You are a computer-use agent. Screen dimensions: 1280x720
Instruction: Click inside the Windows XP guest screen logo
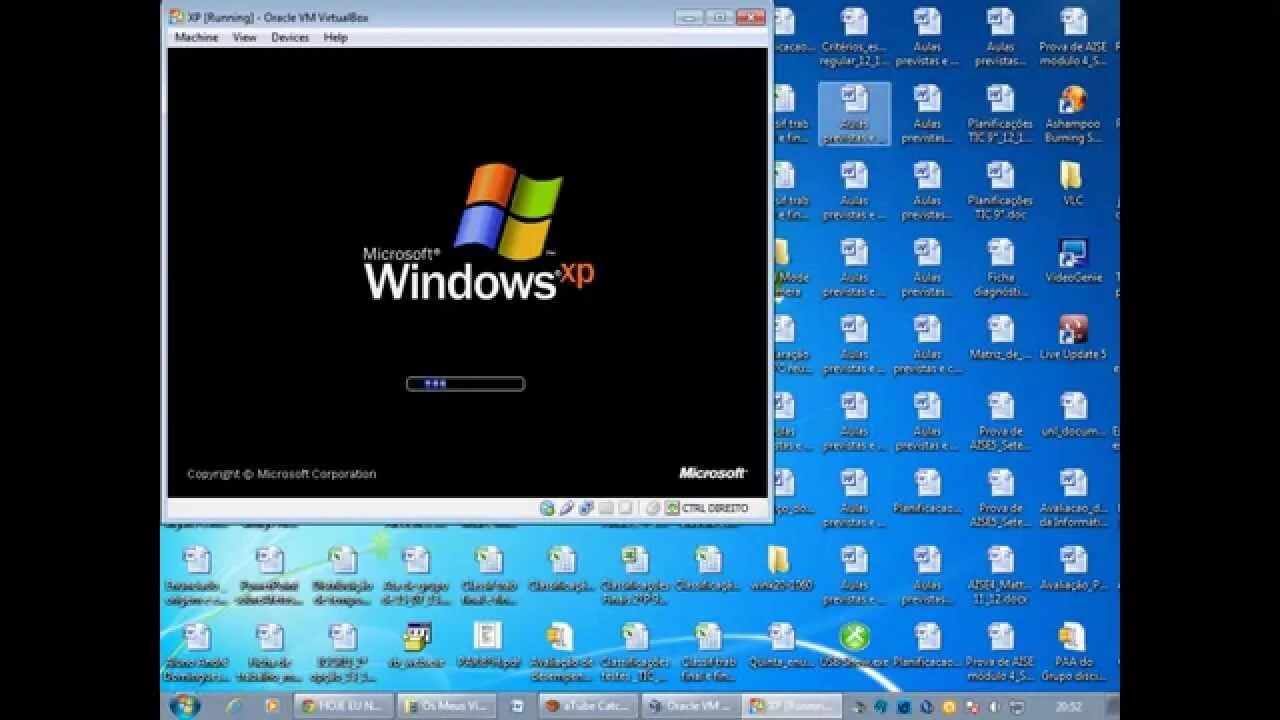(478, 233)
